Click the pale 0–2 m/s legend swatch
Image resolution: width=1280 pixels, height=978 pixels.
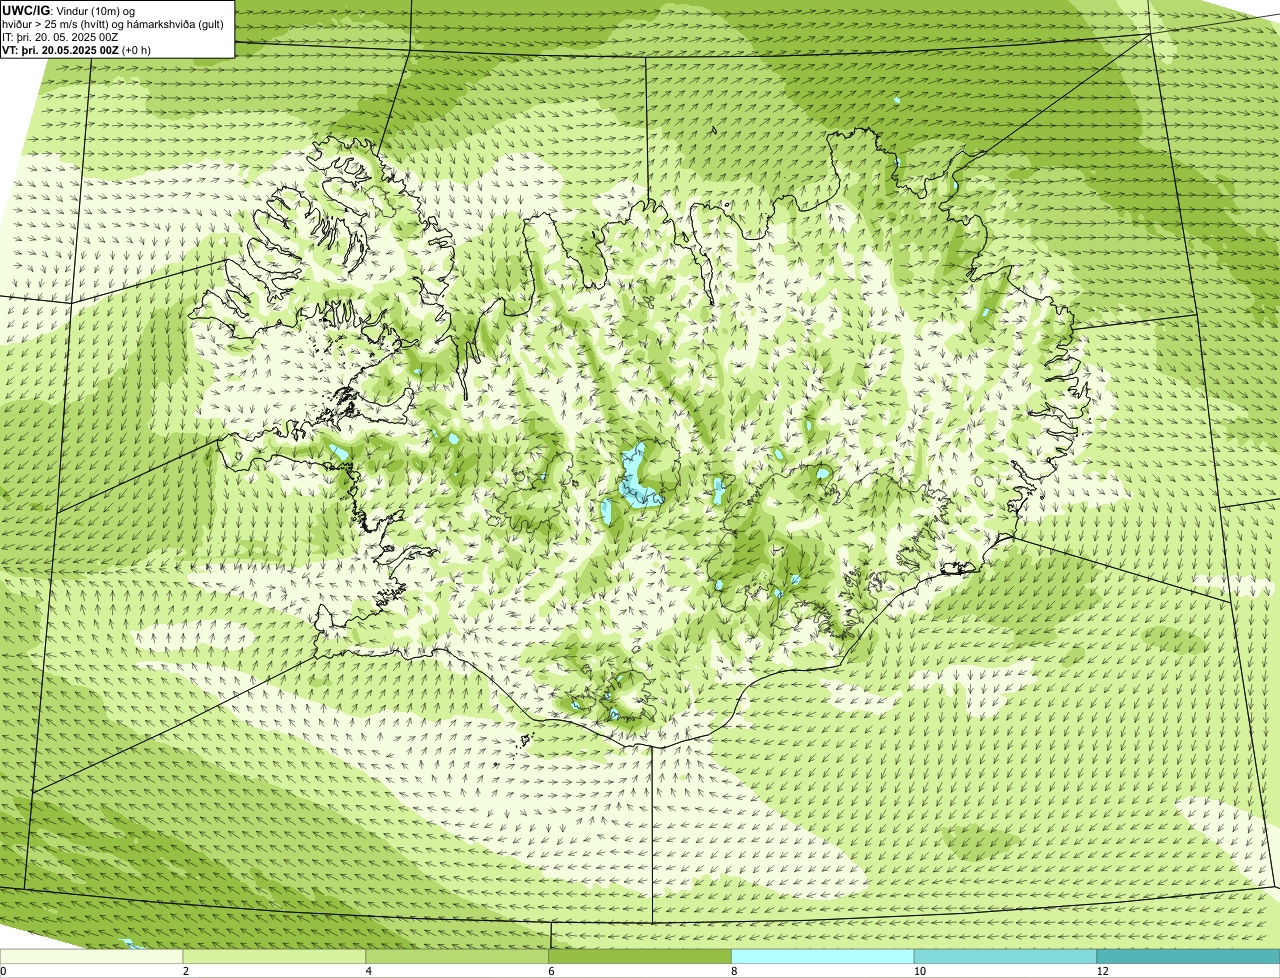(92, 956)
